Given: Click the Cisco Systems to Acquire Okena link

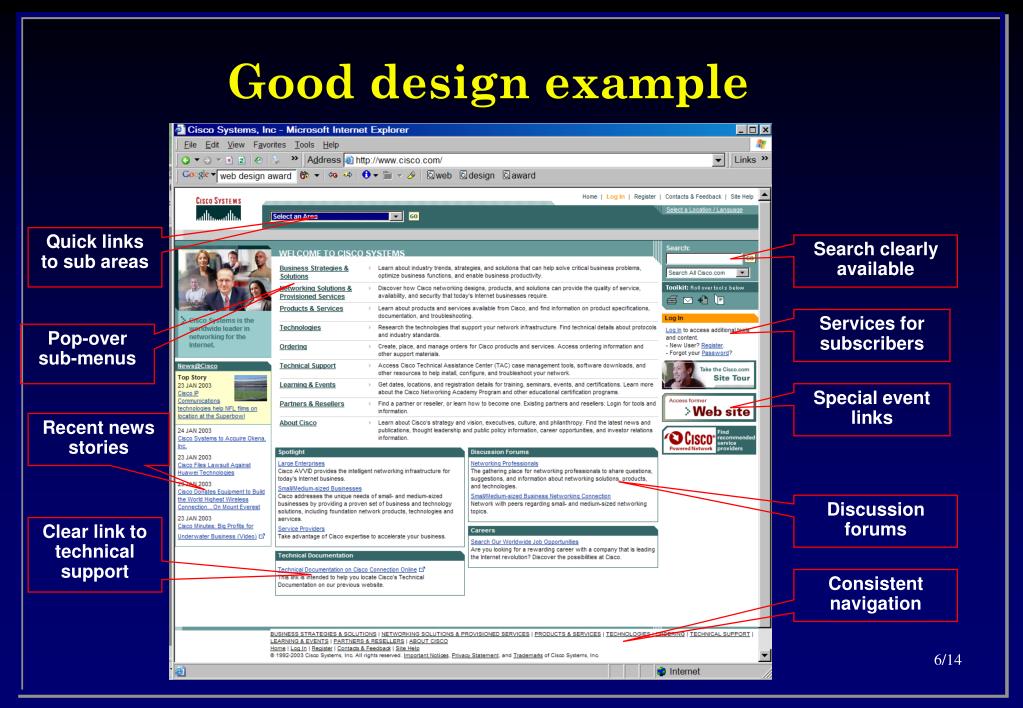Looking at the screenshot, I should point(221,442).
